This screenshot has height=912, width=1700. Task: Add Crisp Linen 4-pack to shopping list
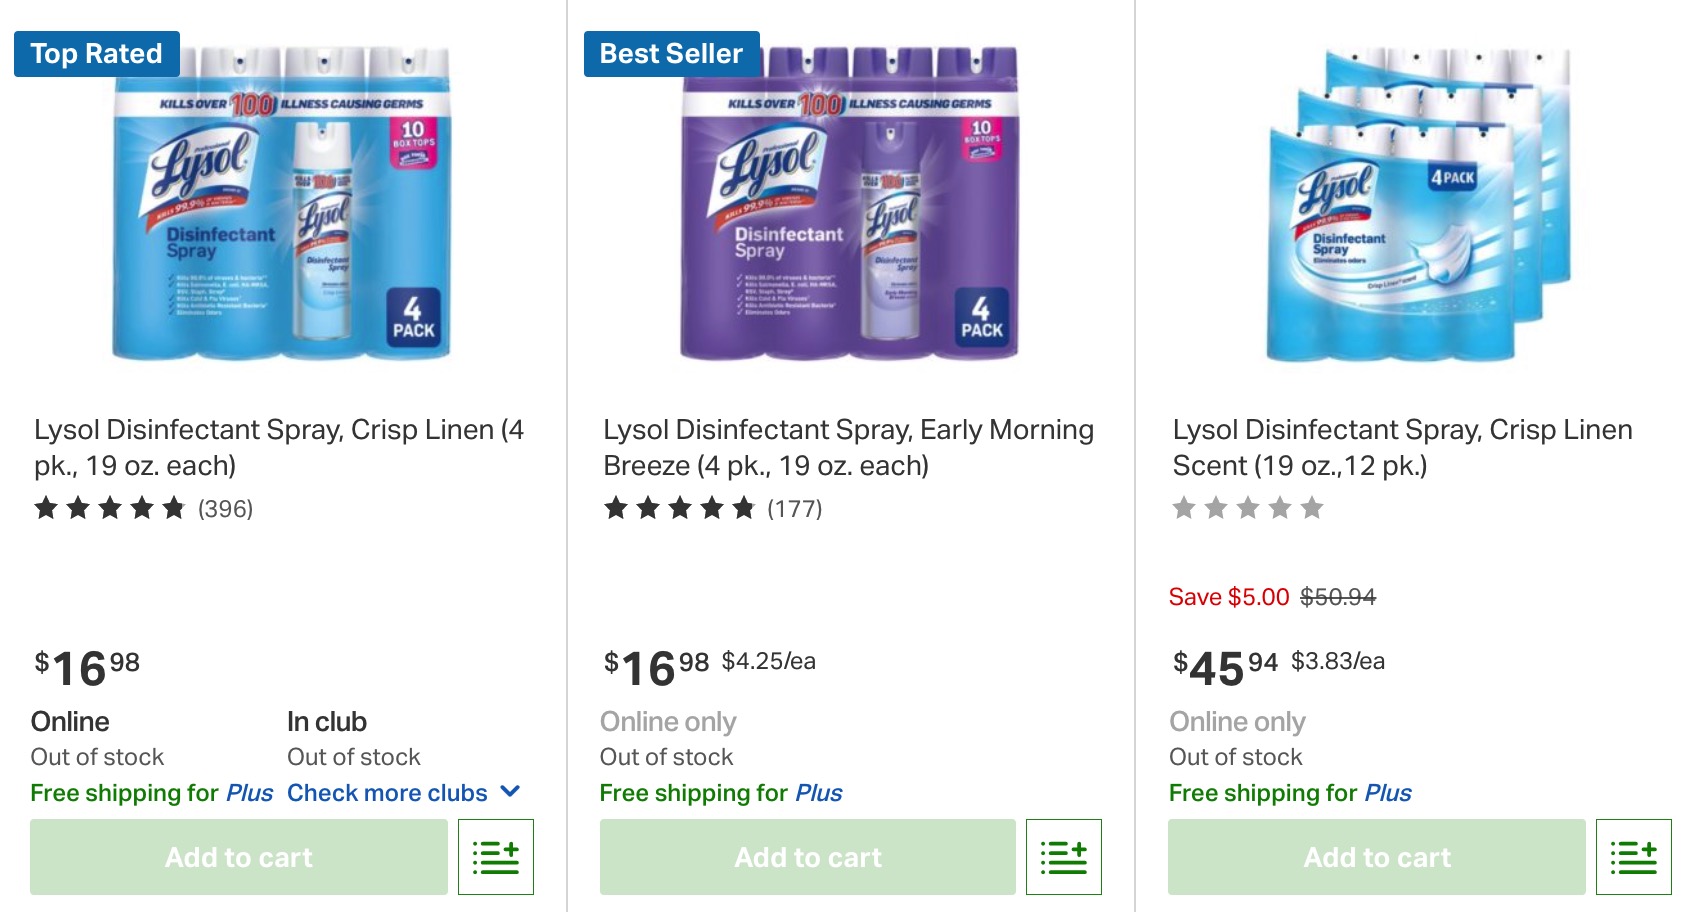496,857
